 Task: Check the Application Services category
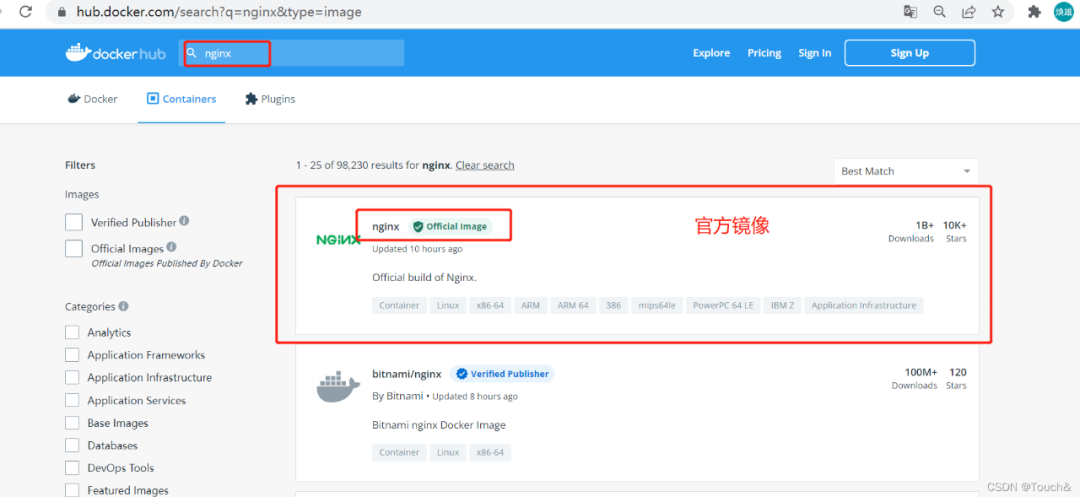[72, 401]
